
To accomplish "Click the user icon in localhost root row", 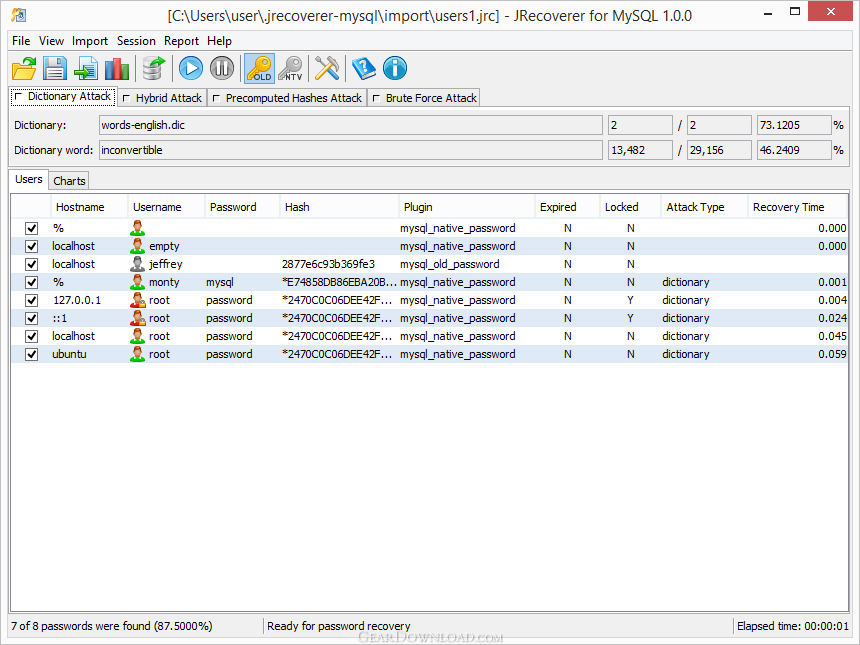I will [137, 336].
